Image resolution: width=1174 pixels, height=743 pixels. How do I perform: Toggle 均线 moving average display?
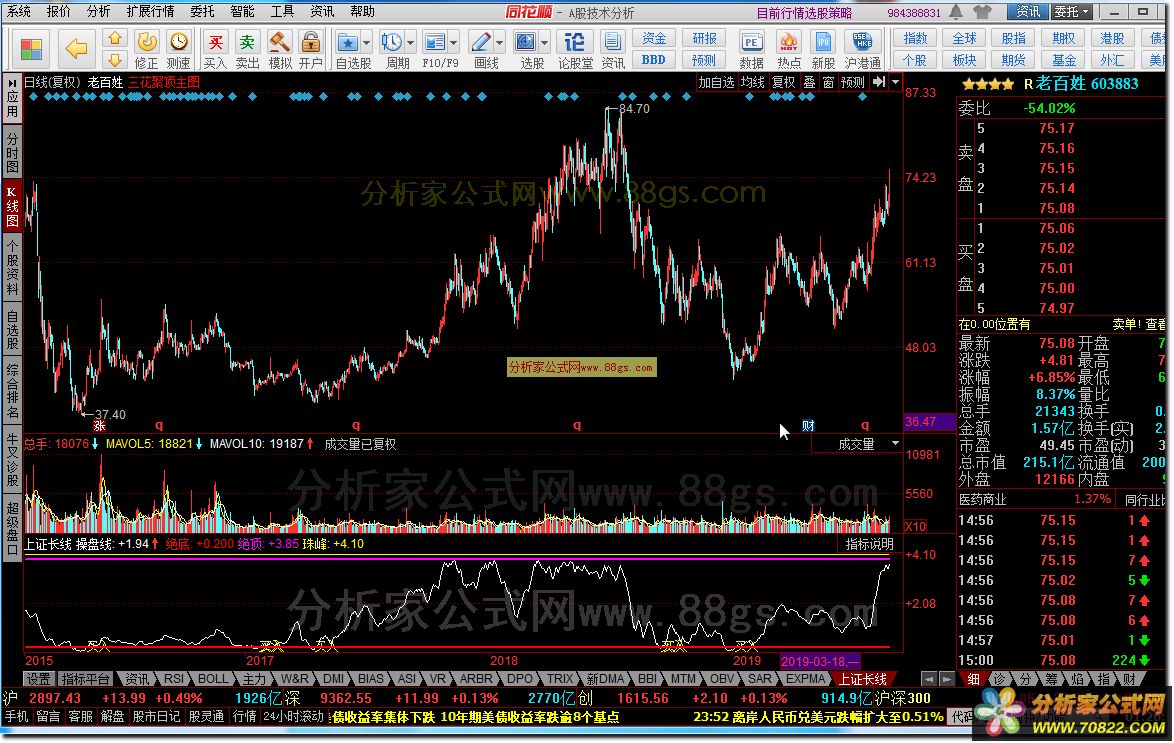752,82
